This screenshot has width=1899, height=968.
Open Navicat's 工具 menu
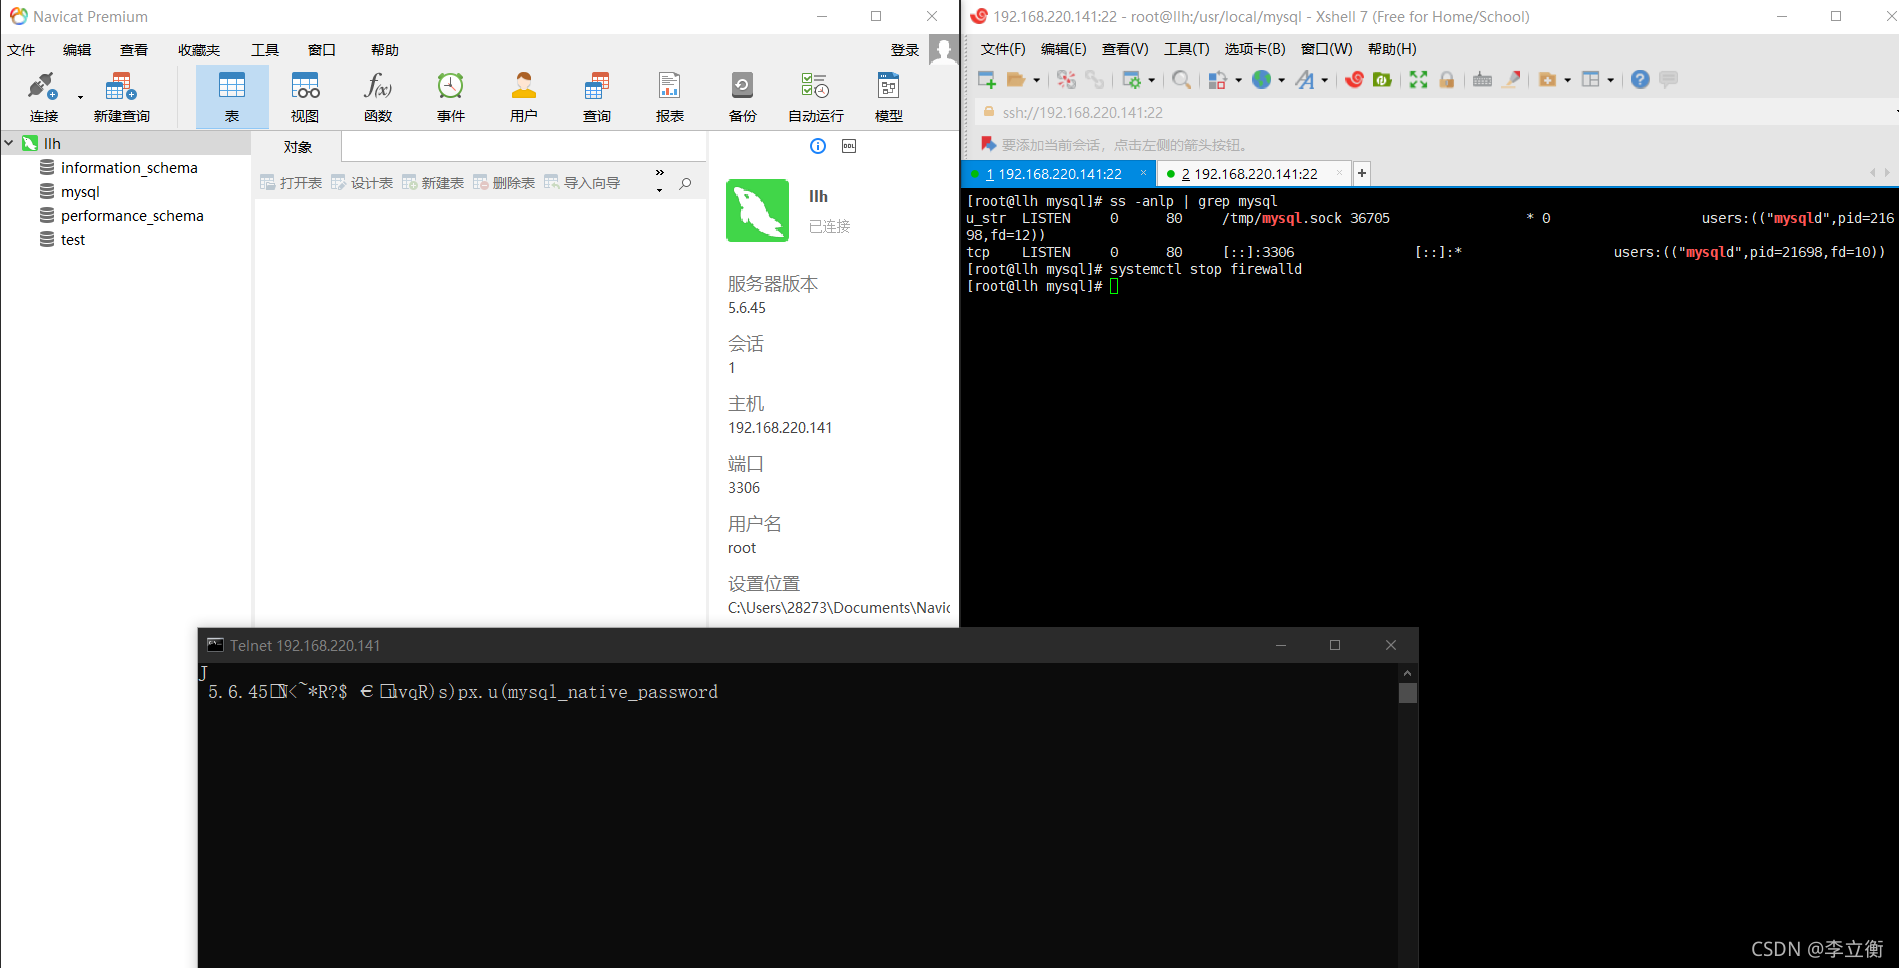point(265,50)
